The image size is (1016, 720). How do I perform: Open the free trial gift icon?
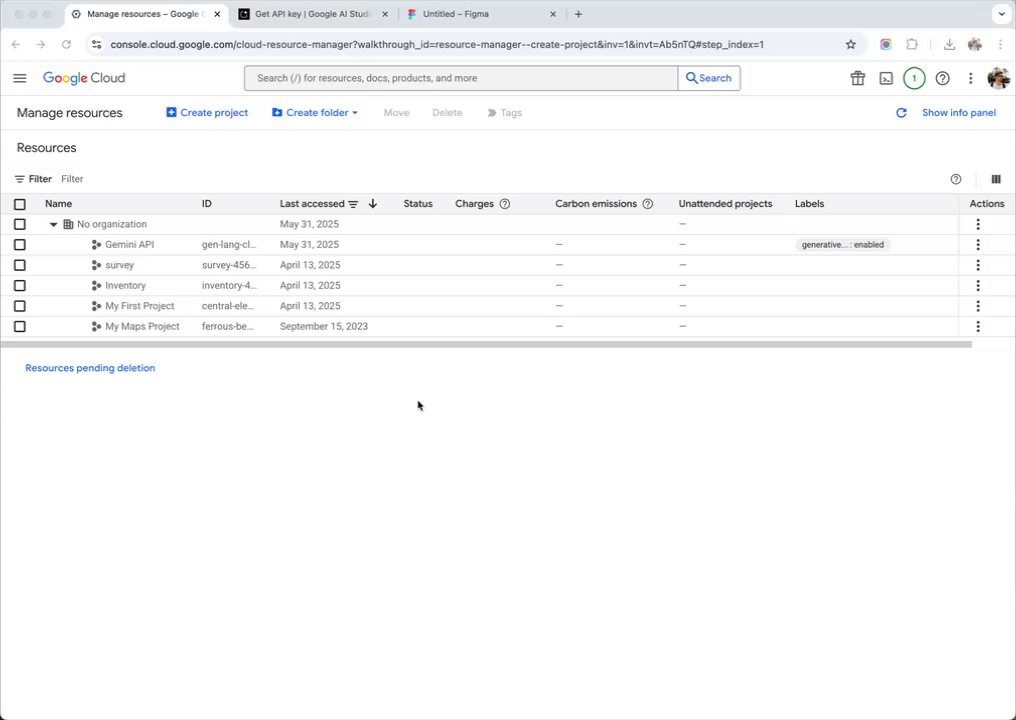pos(858,78)
